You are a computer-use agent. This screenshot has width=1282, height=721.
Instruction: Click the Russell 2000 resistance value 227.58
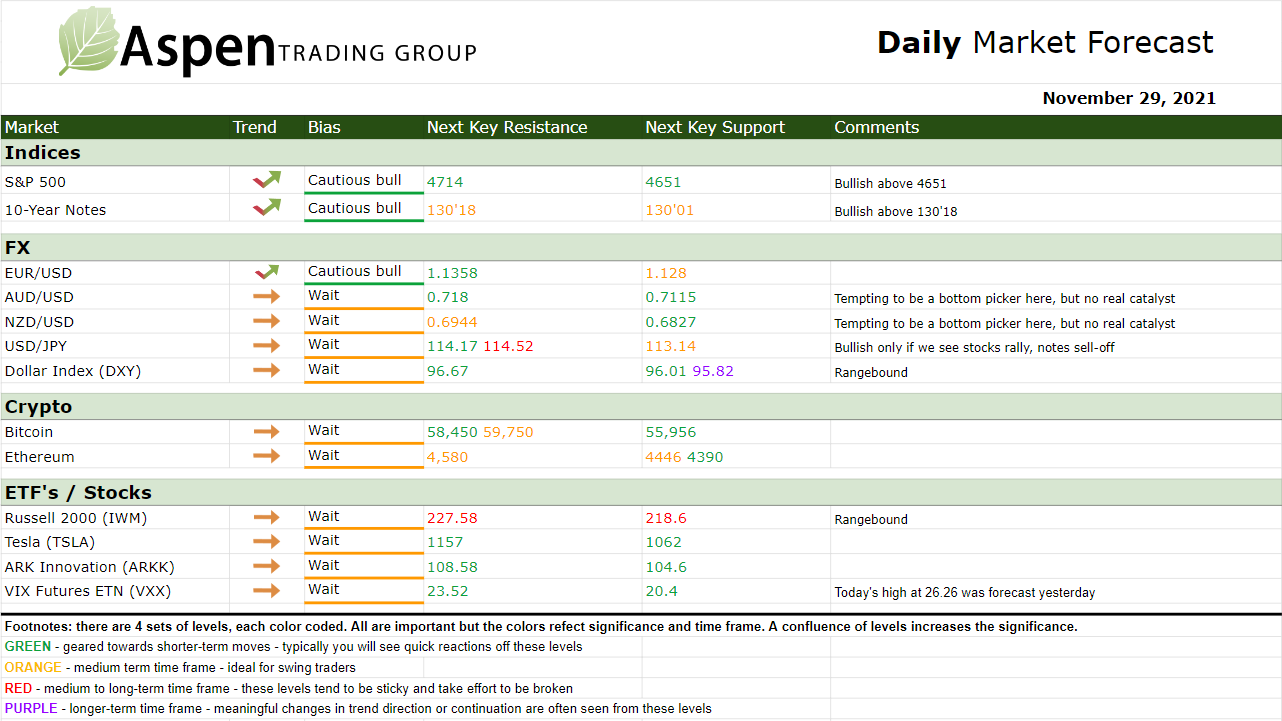pos(452,518)
